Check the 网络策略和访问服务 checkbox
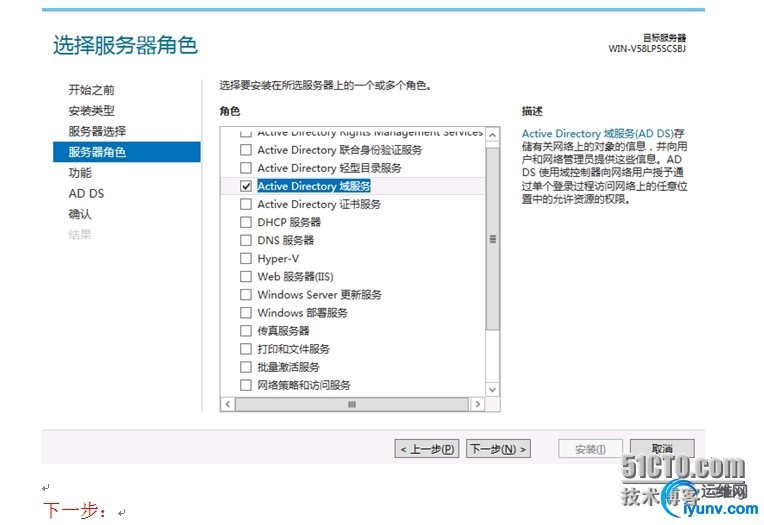The image size is (764, 525). 246,385
